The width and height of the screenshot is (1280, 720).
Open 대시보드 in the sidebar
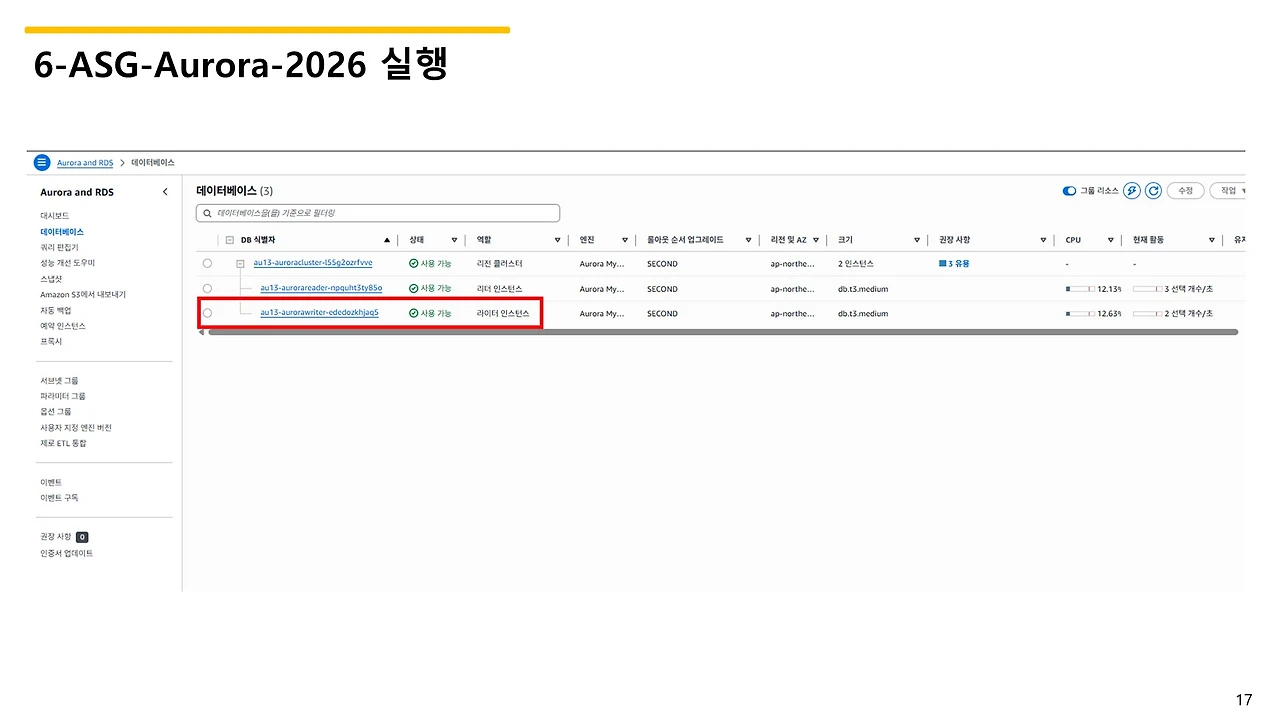click(55, 215)
